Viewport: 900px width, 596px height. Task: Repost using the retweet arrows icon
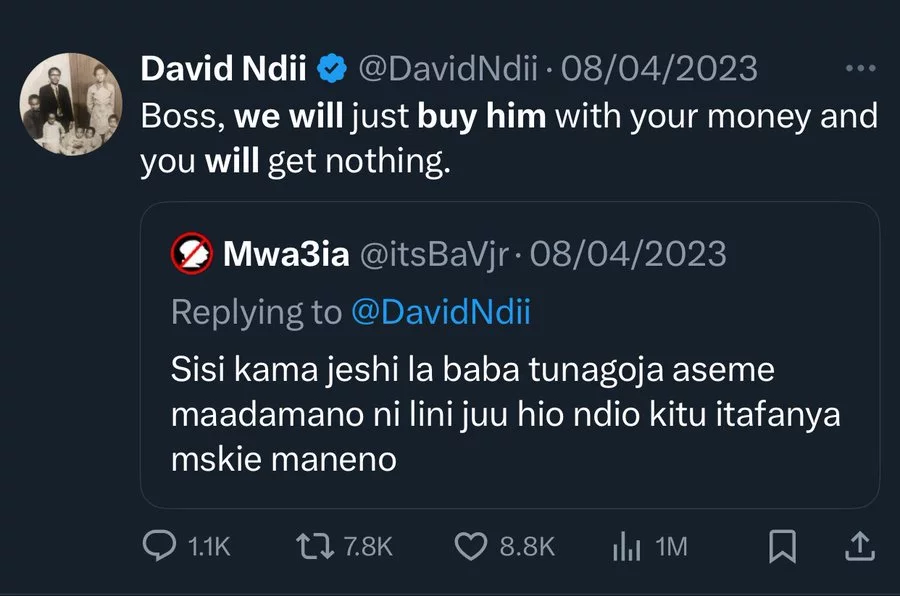pos(315,546)
